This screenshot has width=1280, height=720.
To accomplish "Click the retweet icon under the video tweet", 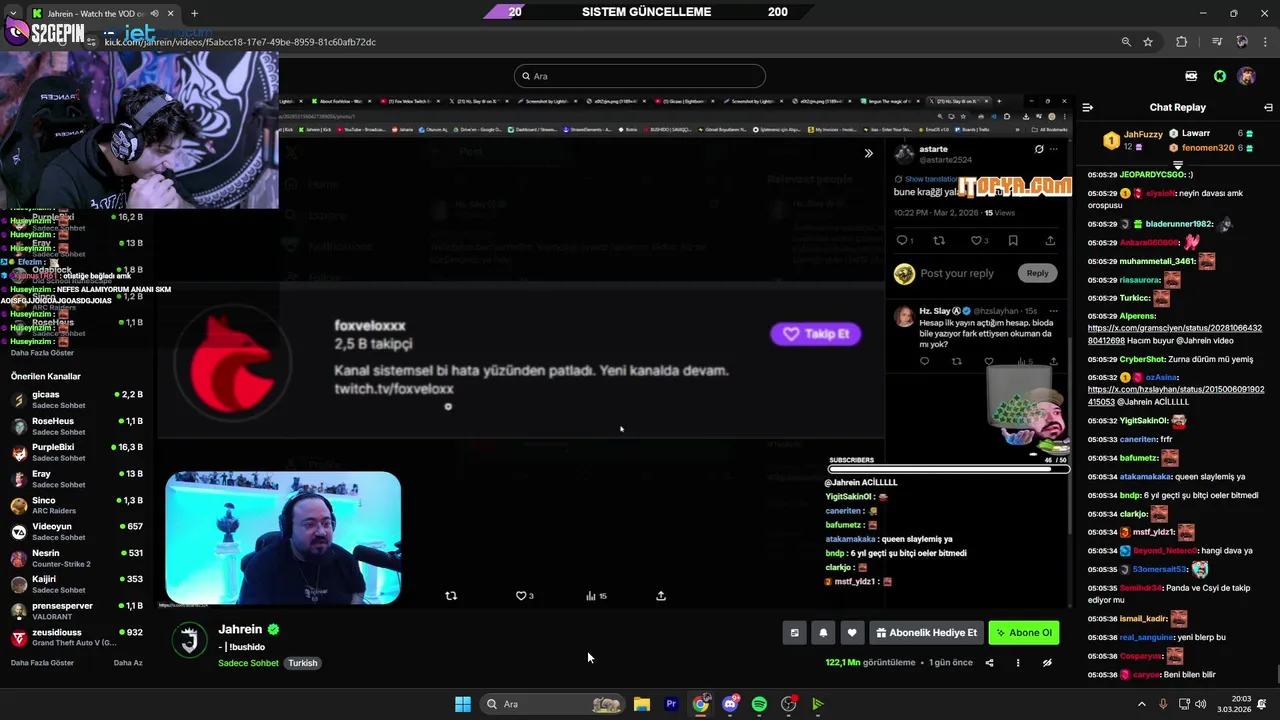I will click(451, 596).
